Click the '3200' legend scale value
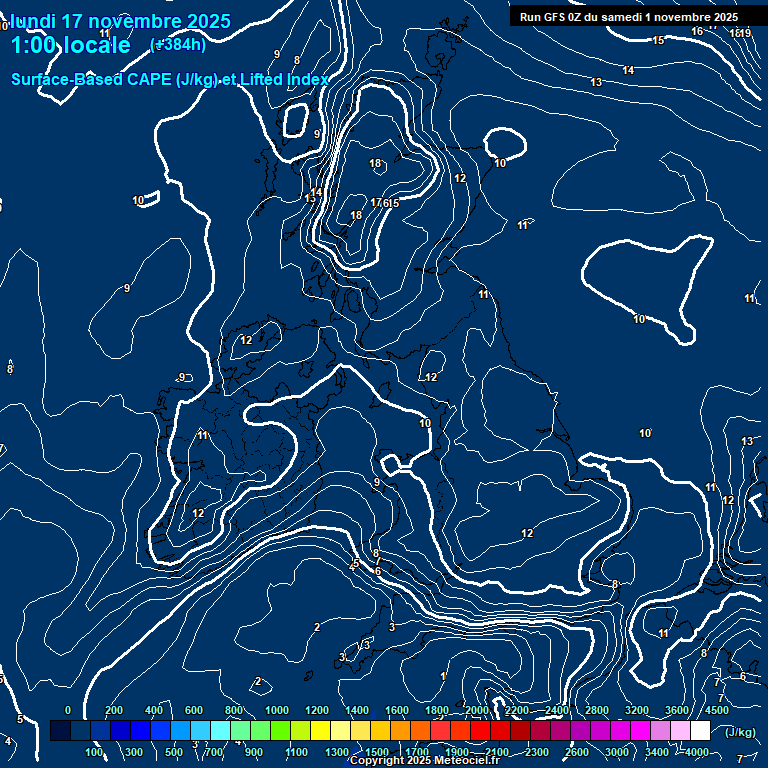The height and width of the screenshot is (768, 768). coord(637,710)
